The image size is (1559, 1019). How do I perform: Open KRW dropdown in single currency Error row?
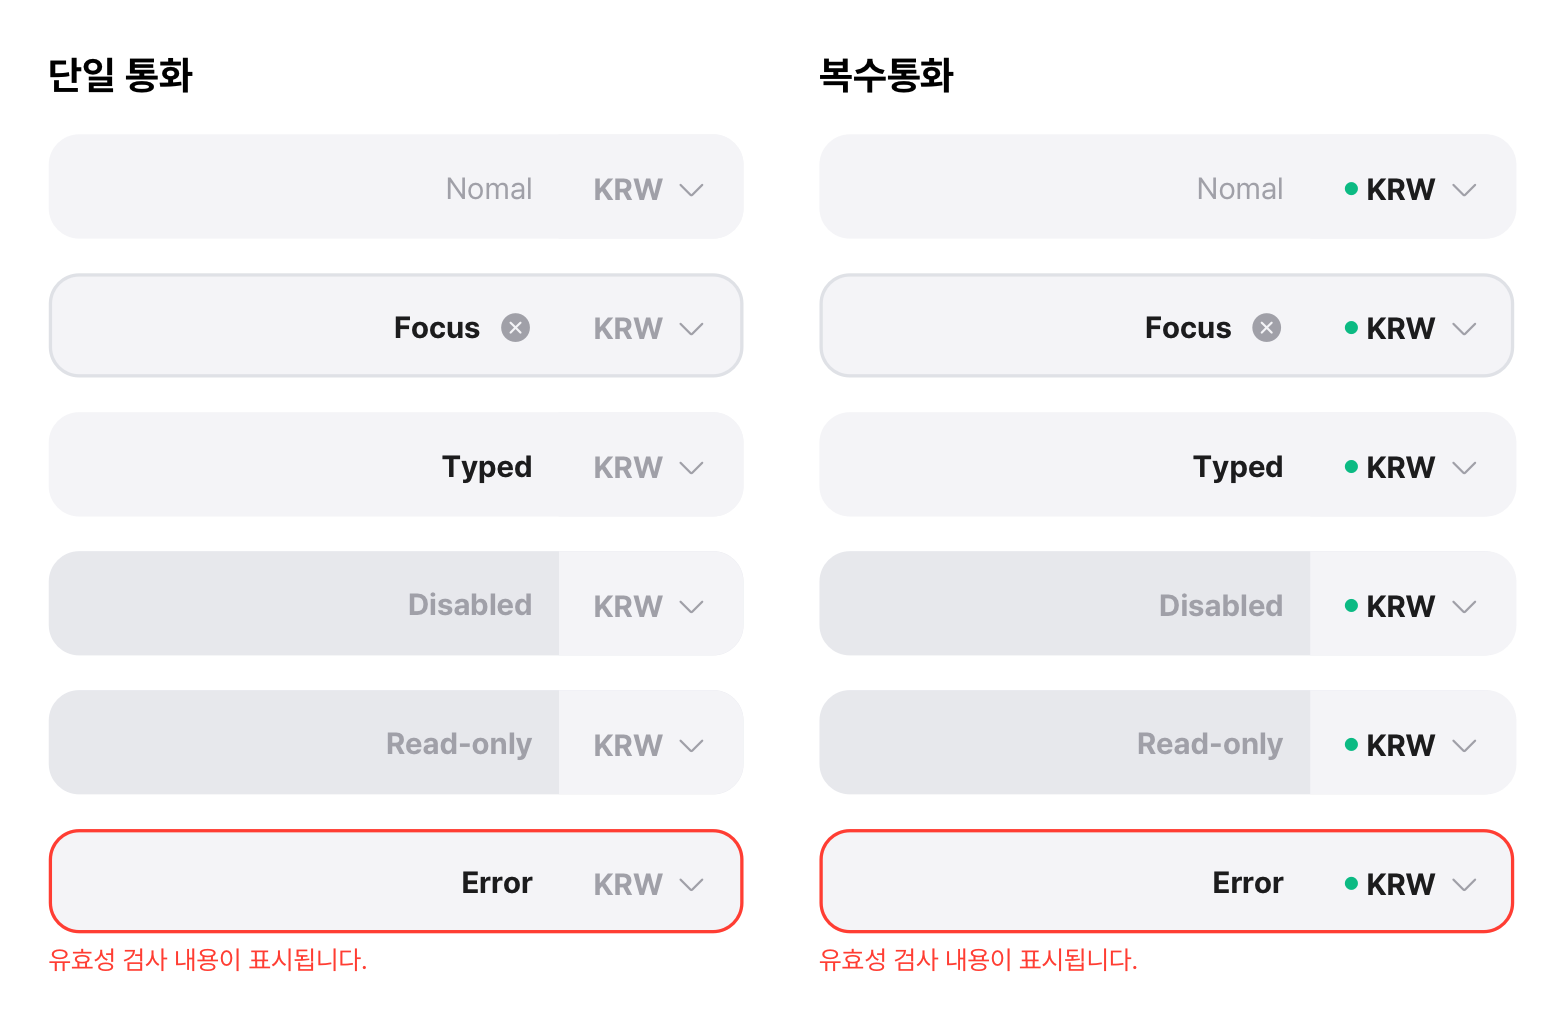pyautogui.click(x=649, y=884)
